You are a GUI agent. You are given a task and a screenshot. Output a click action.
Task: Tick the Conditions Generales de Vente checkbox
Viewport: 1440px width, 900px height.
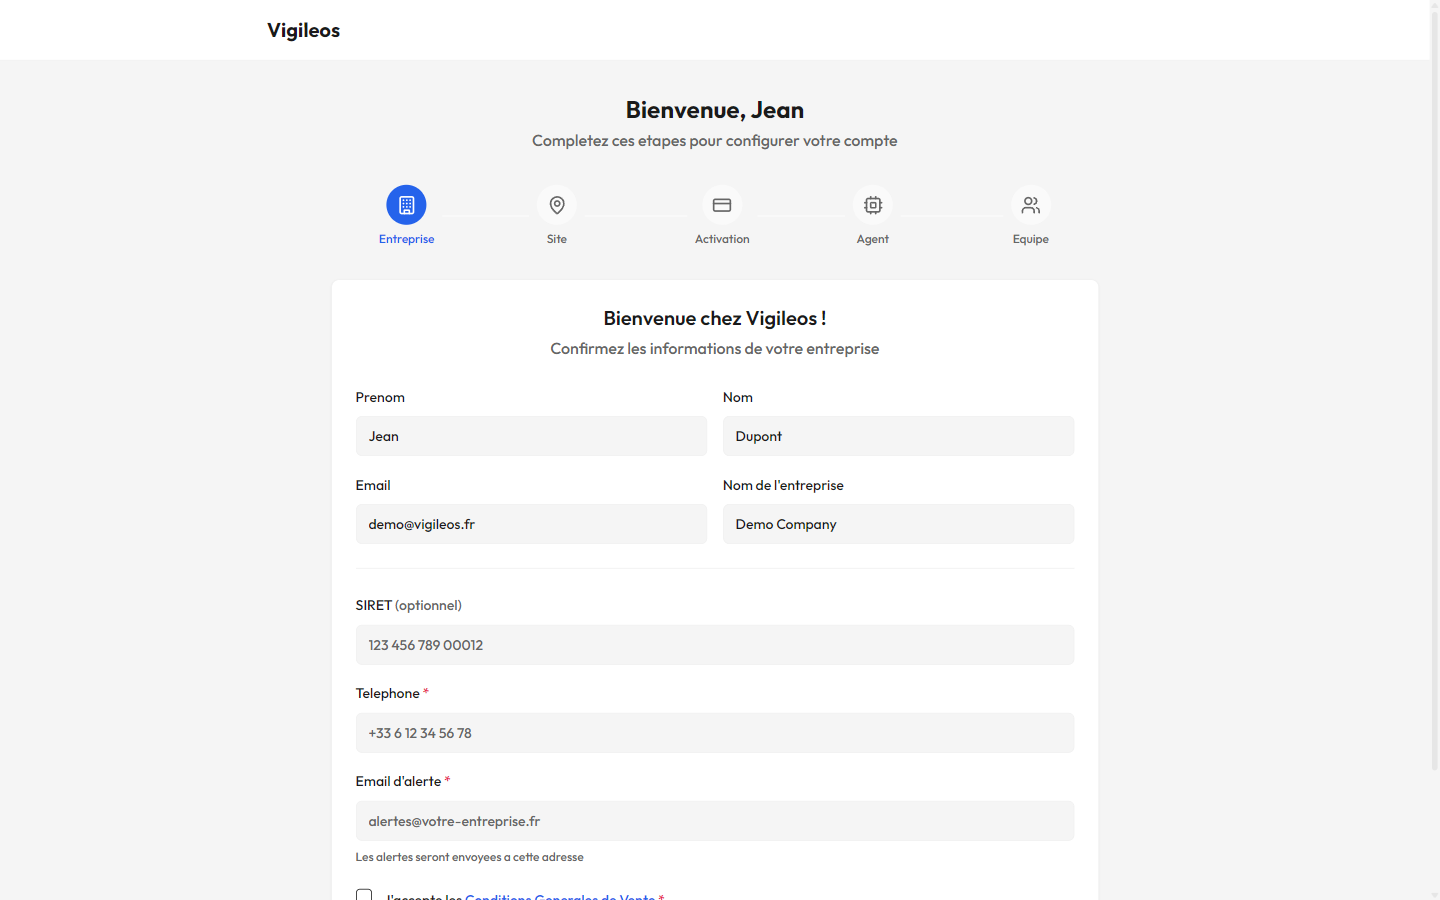364,895
